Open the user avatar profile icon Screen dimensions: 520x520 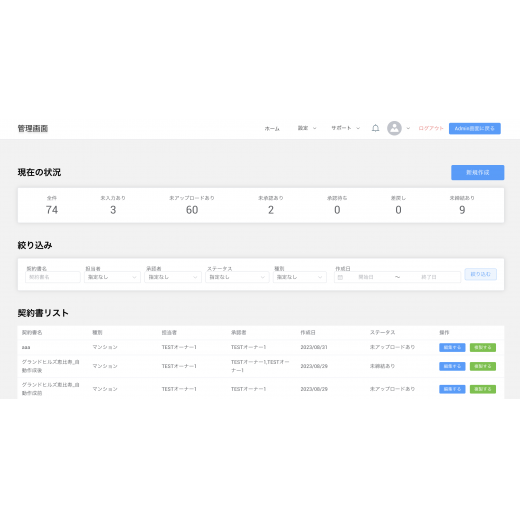click(394, 128)
